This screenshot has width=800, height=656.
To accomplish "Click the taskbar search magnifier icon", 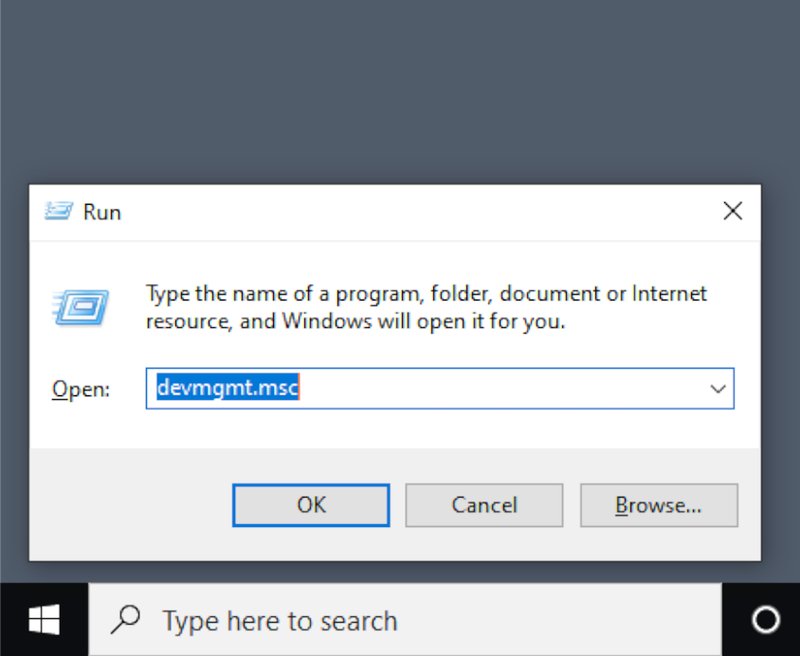I will click(x=126, y=621).
